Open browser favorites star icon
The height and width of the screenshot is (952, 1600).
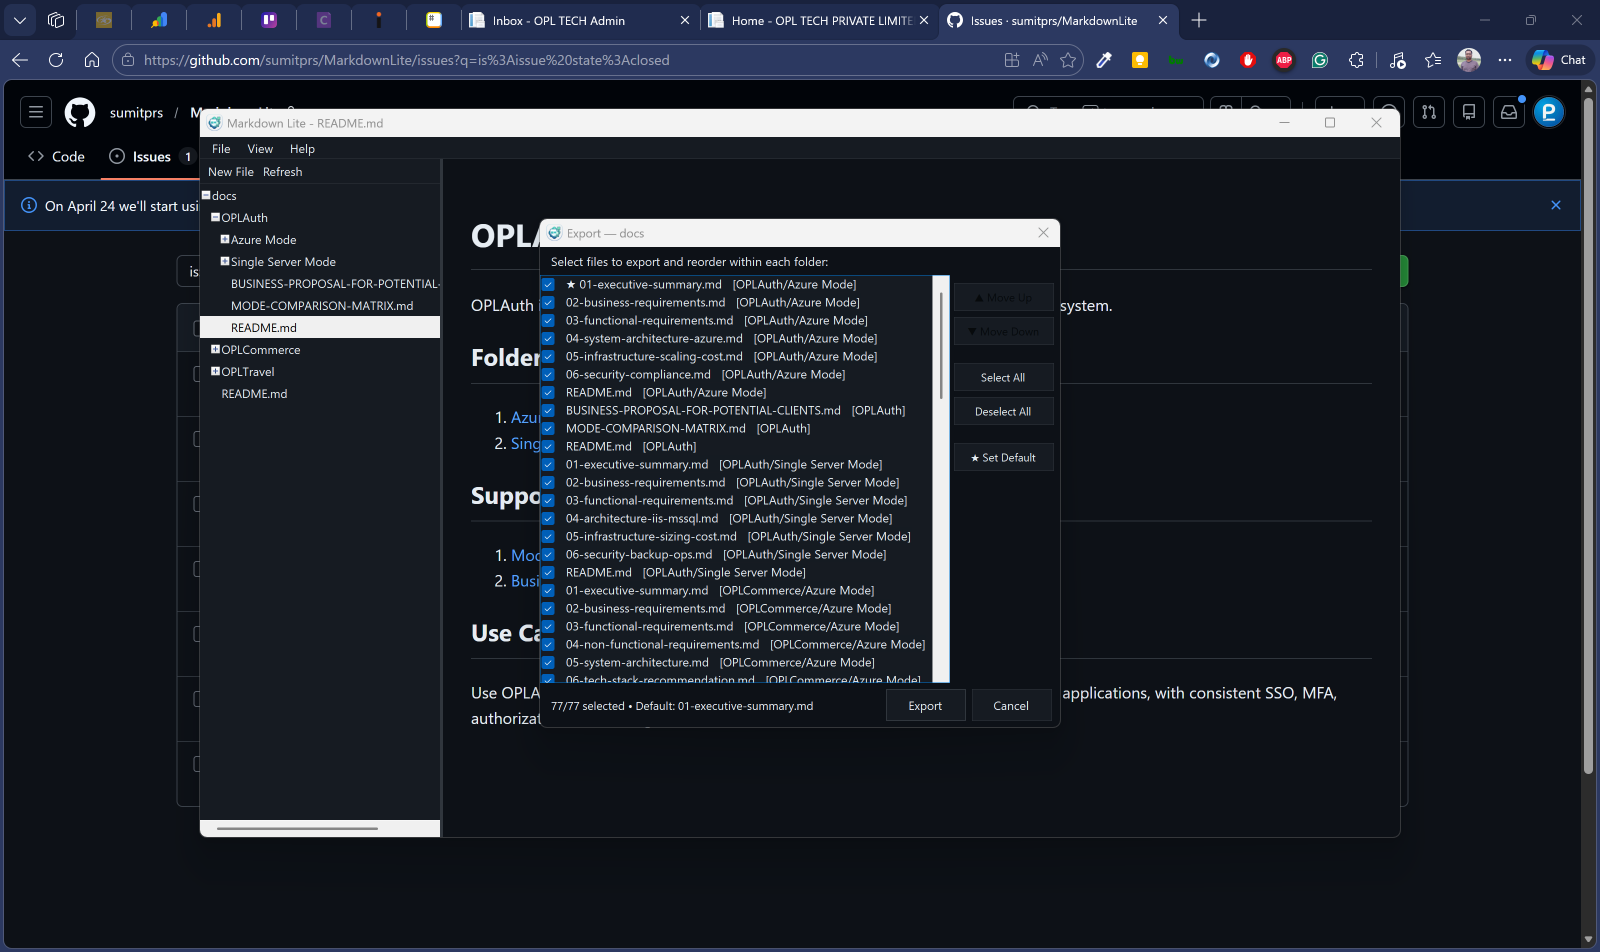(1434, 60)
